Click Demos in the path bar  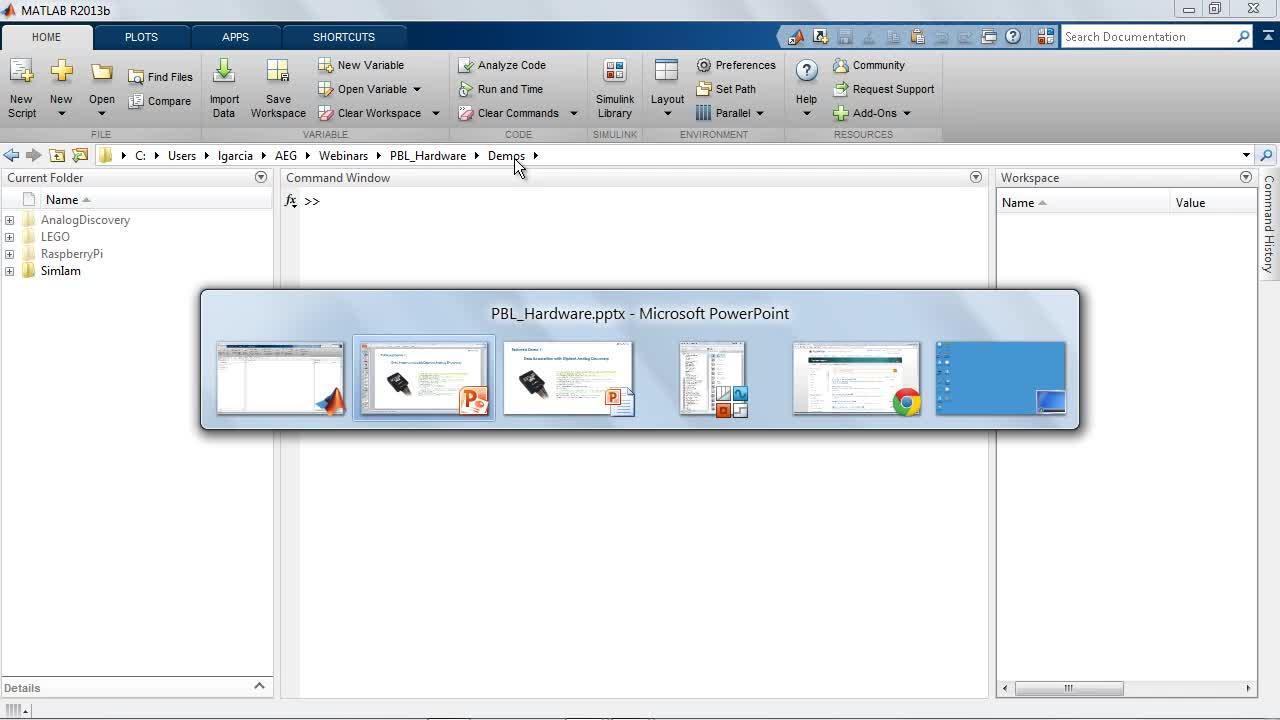coord(506,156)
